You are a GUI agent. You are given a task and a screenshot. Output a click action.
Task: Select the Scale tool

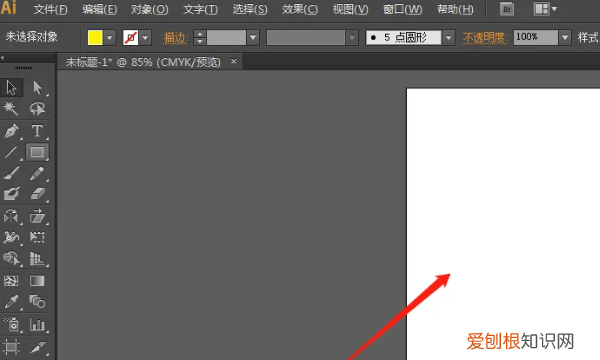point(37,216)
